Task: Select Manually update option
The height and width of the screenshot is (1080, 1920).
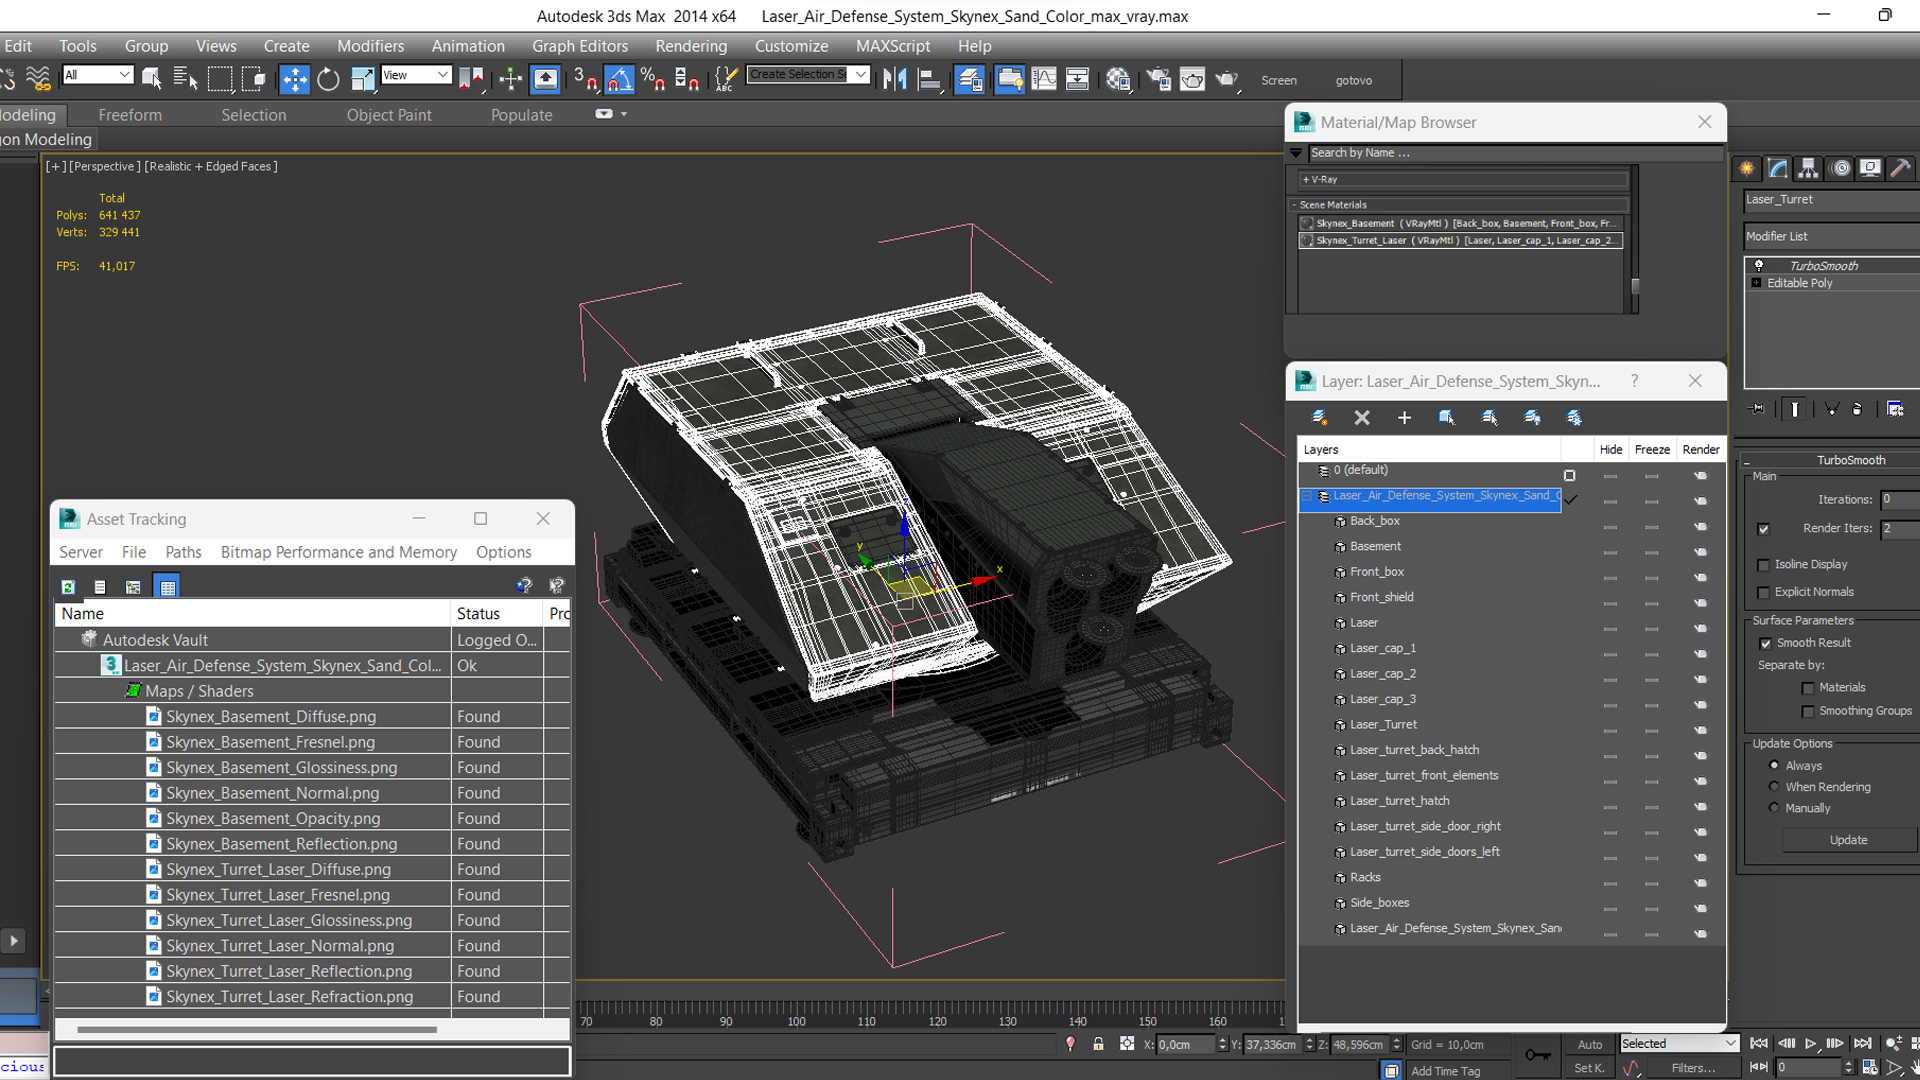Action: (1774, 807)
